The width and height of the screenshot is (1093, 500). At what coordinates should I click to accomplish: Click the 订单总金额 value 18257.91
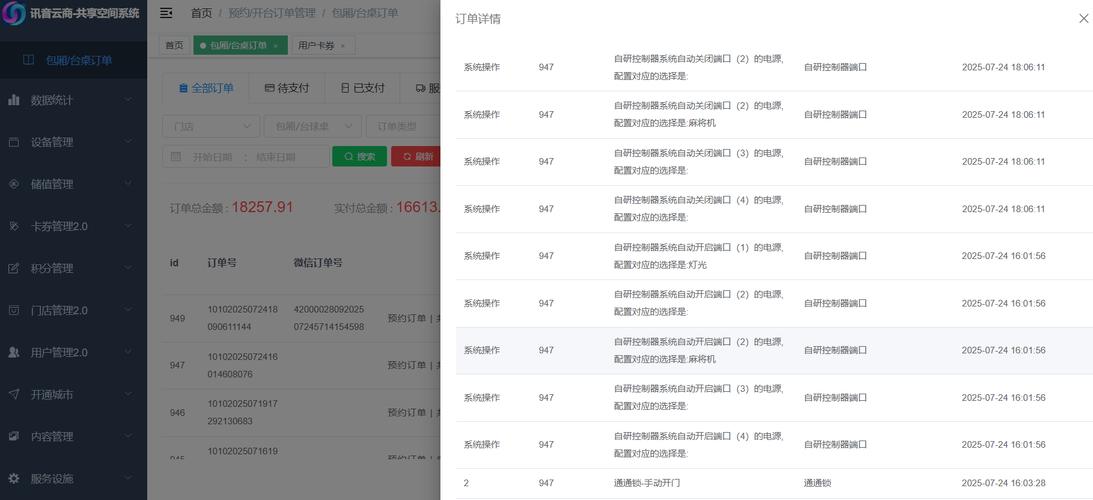coord(262,207)
